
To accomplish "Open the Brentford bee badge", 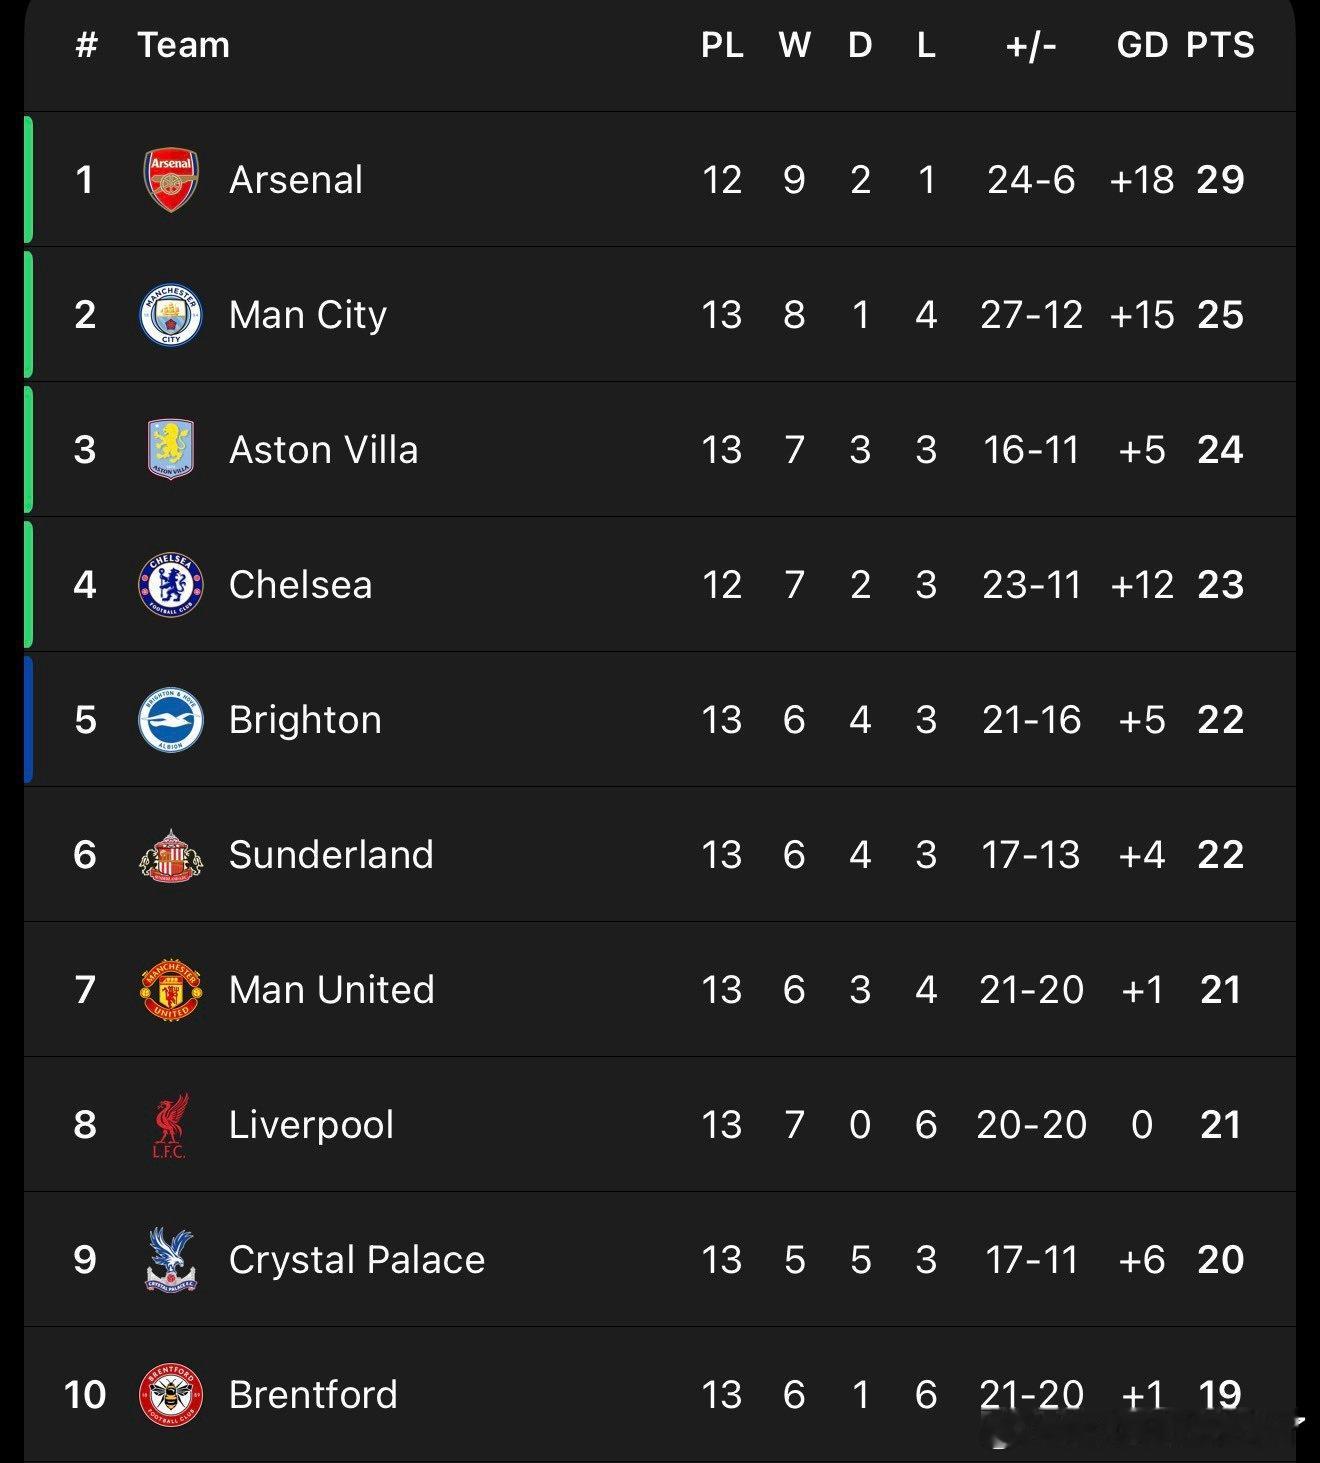I will tap(171, 1395).
